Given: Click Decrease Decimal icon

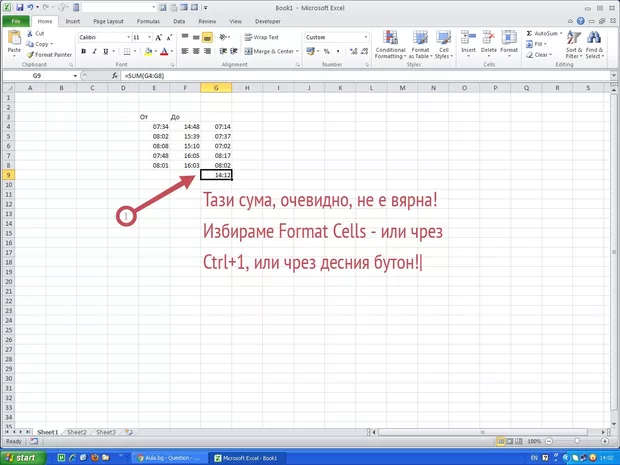Looking at the screenshot, I should pos(365,51).
